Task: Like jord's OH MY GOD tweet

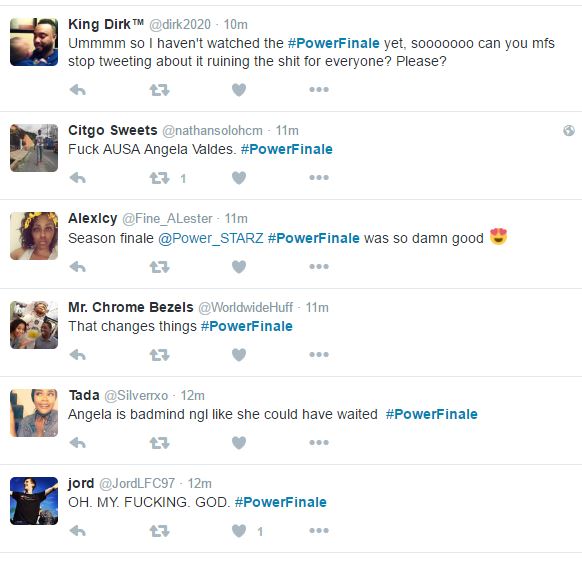Action: (x=239, y=531)
